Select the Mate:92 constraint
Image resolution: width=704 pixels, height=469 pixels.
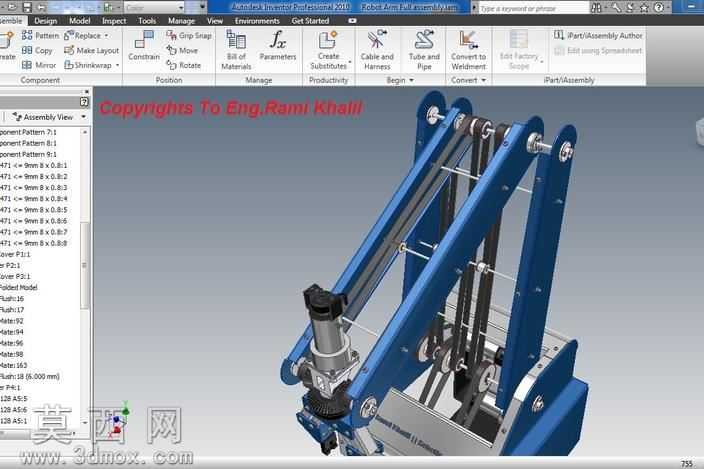pyautogui.click(x=12, y=321)
